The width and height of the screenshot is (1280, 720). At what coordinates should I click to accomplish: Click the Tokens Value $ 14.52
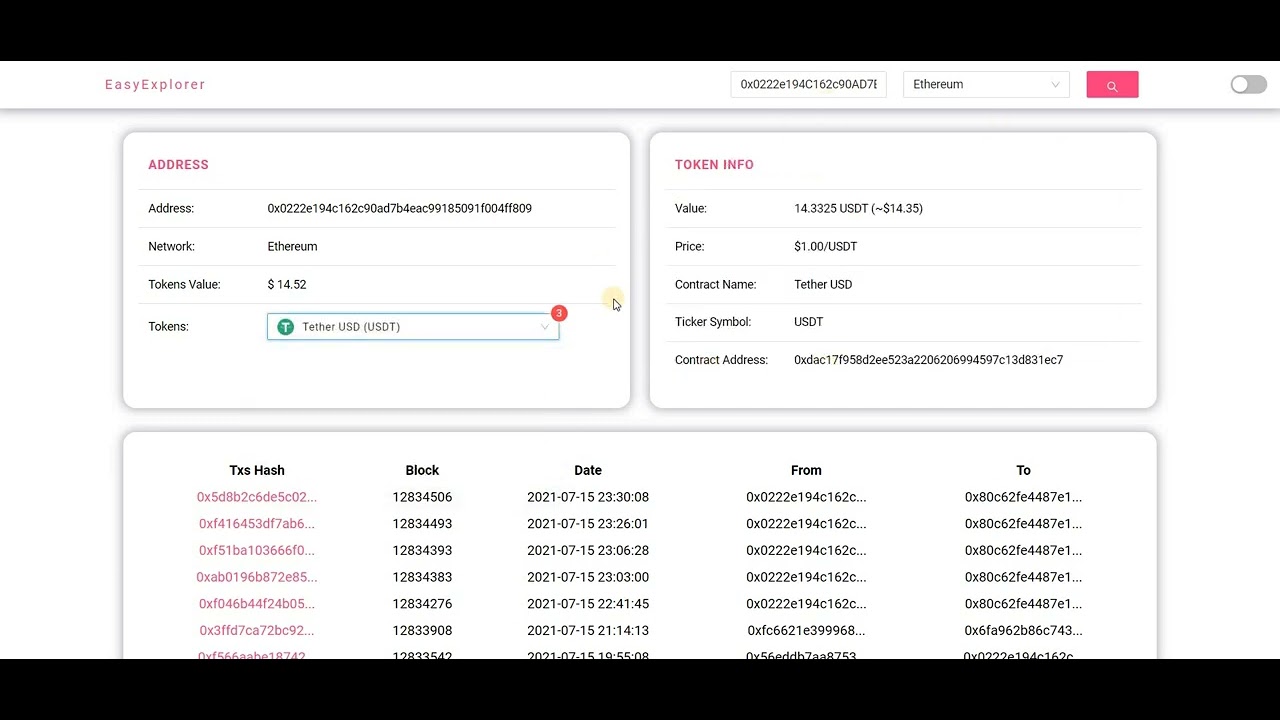pyautogui.click(x=287, y=285)
